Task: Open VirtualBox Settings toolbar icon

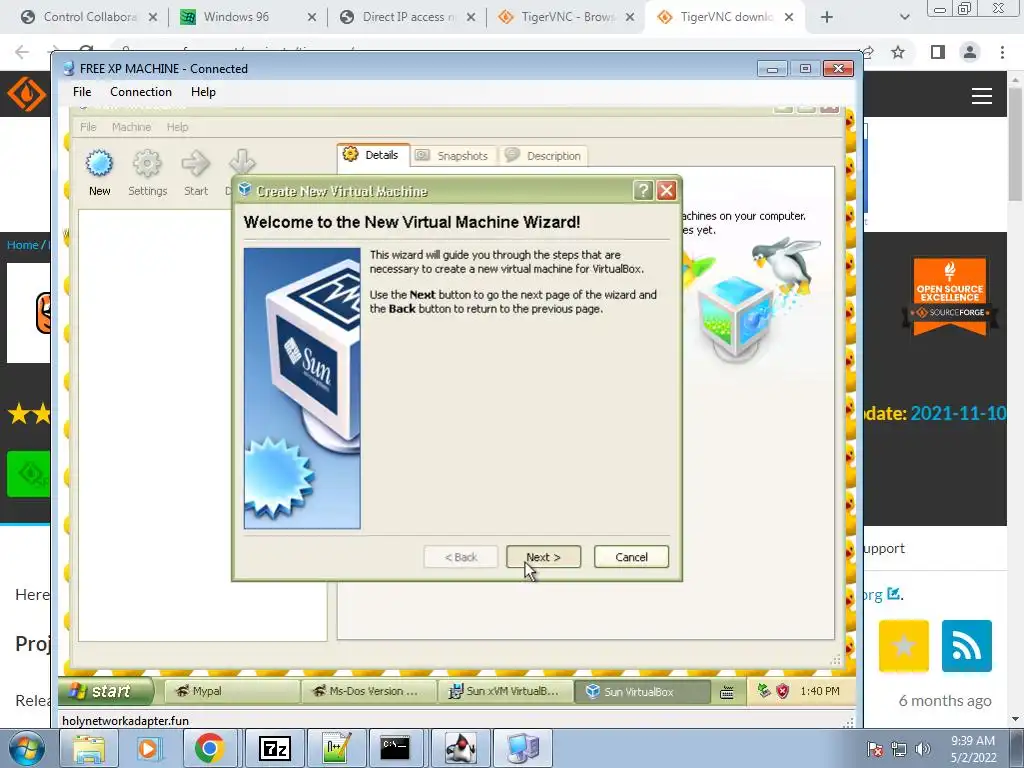Action: click(x=148, y=172)
